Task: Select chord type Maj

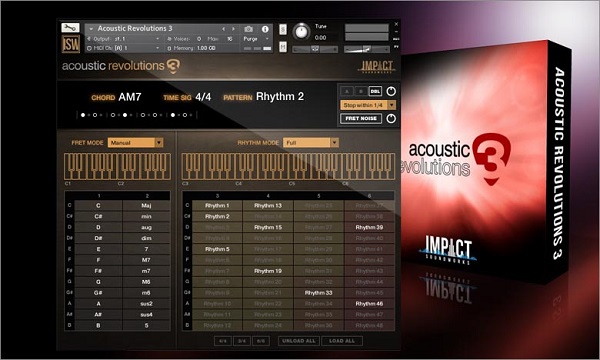Action: pos(146,205)
